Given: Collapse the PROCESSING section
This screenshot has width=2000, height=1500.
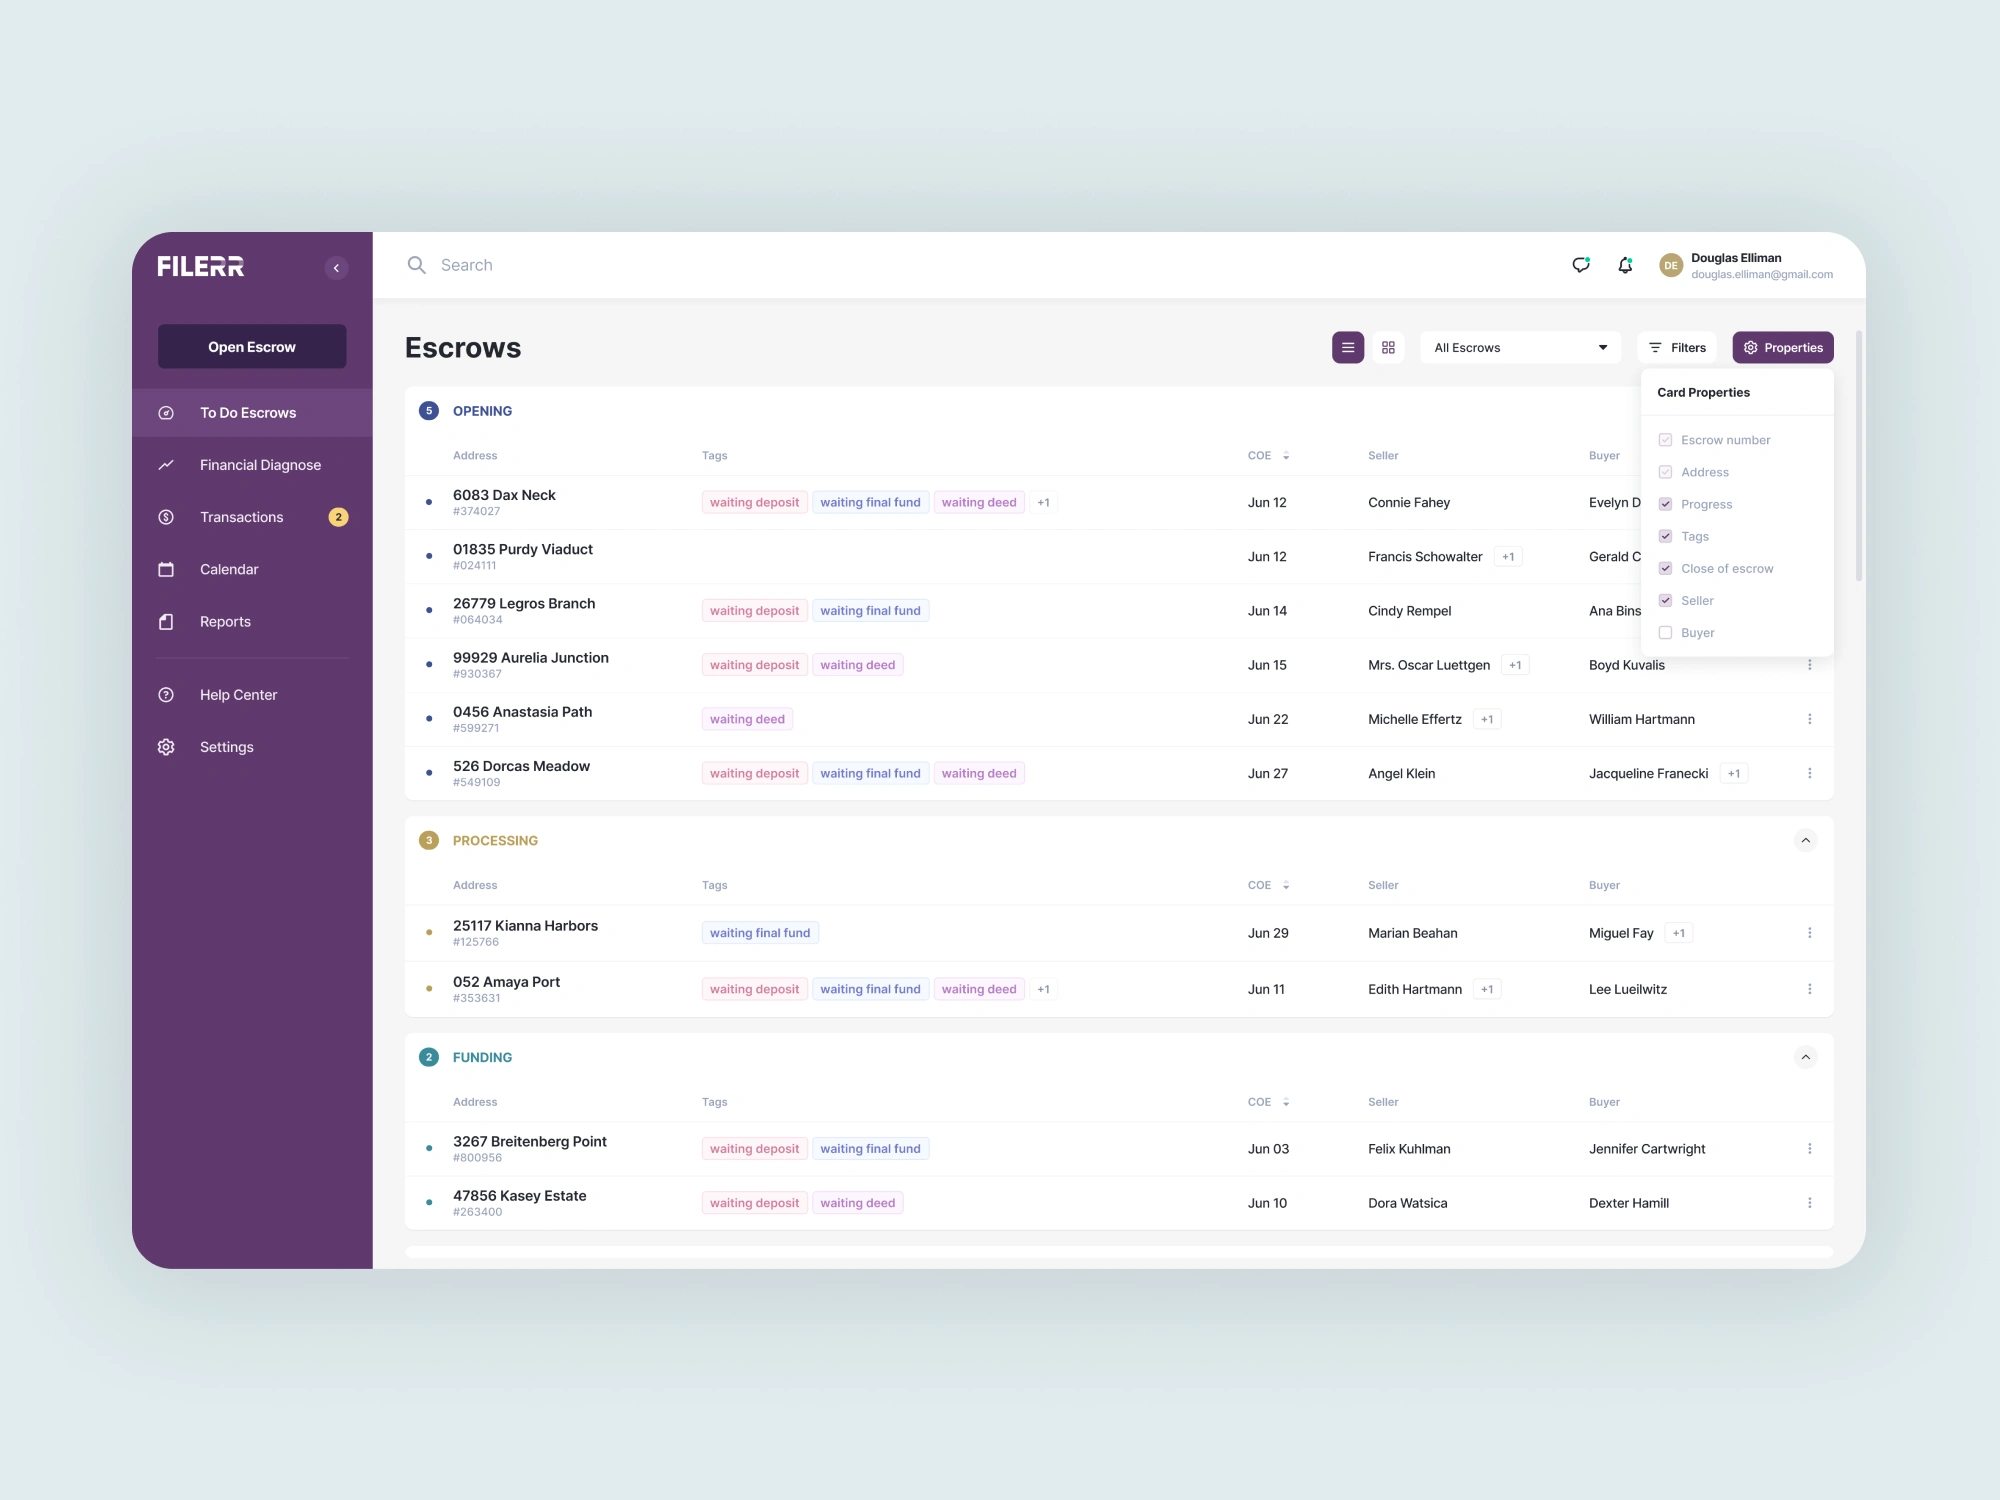Looking at the screenshot, I should click(x=1805, y=841).
